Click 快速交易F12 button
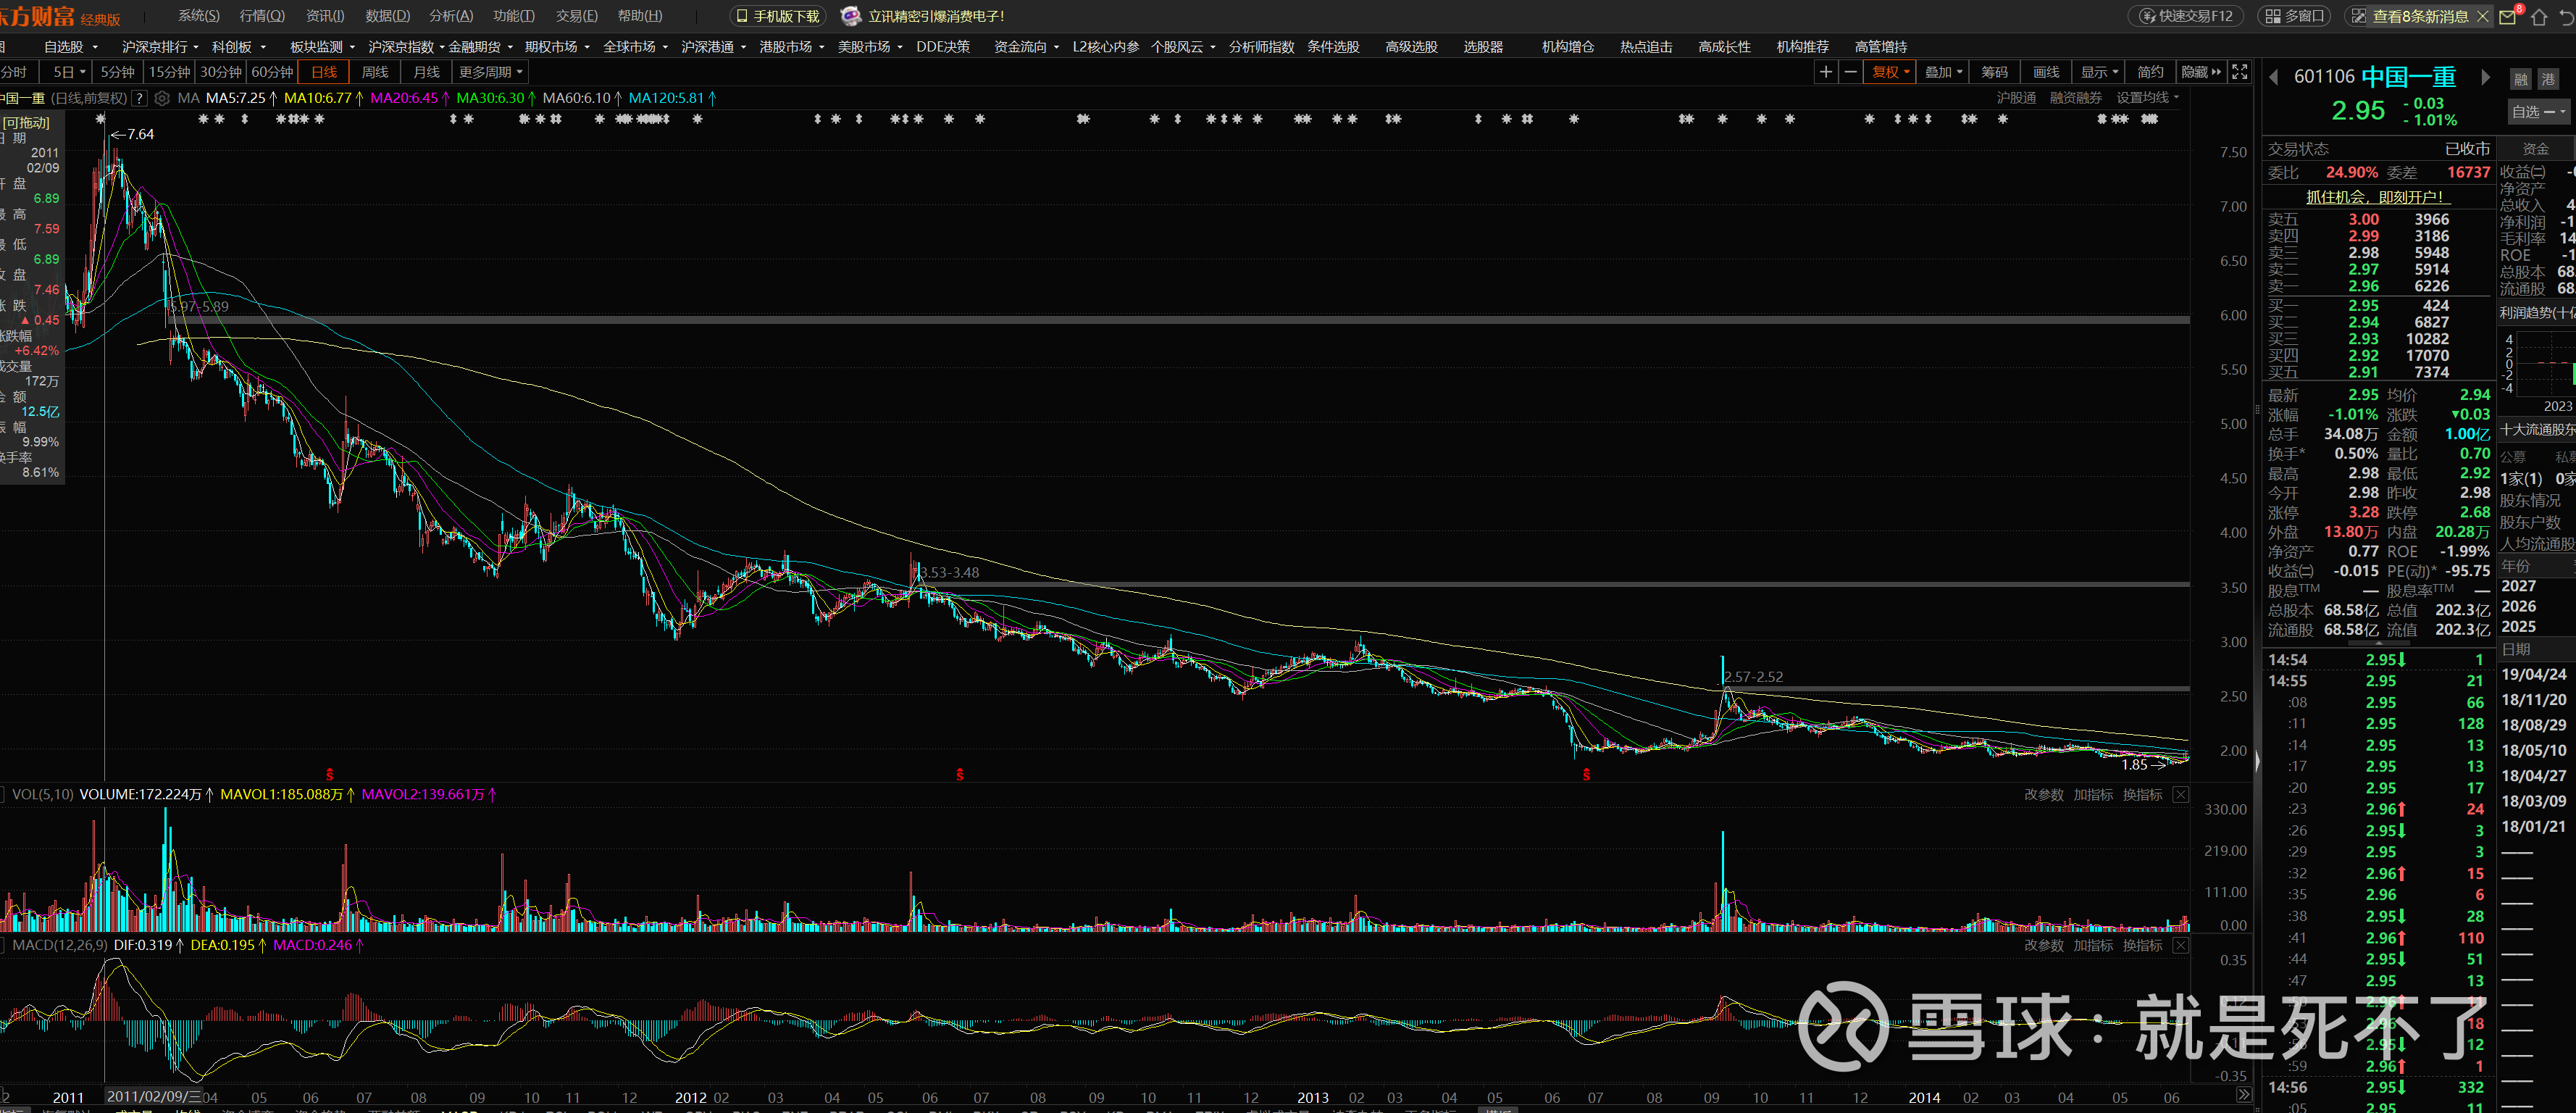Screen dimensions: 2576x1113 click(x=2187, y=16)
